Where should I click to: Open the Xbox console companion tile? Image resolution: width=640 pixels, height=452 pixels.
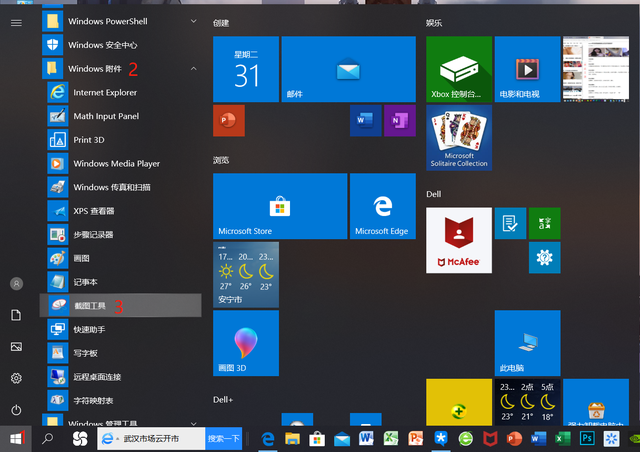coord(459,69)
